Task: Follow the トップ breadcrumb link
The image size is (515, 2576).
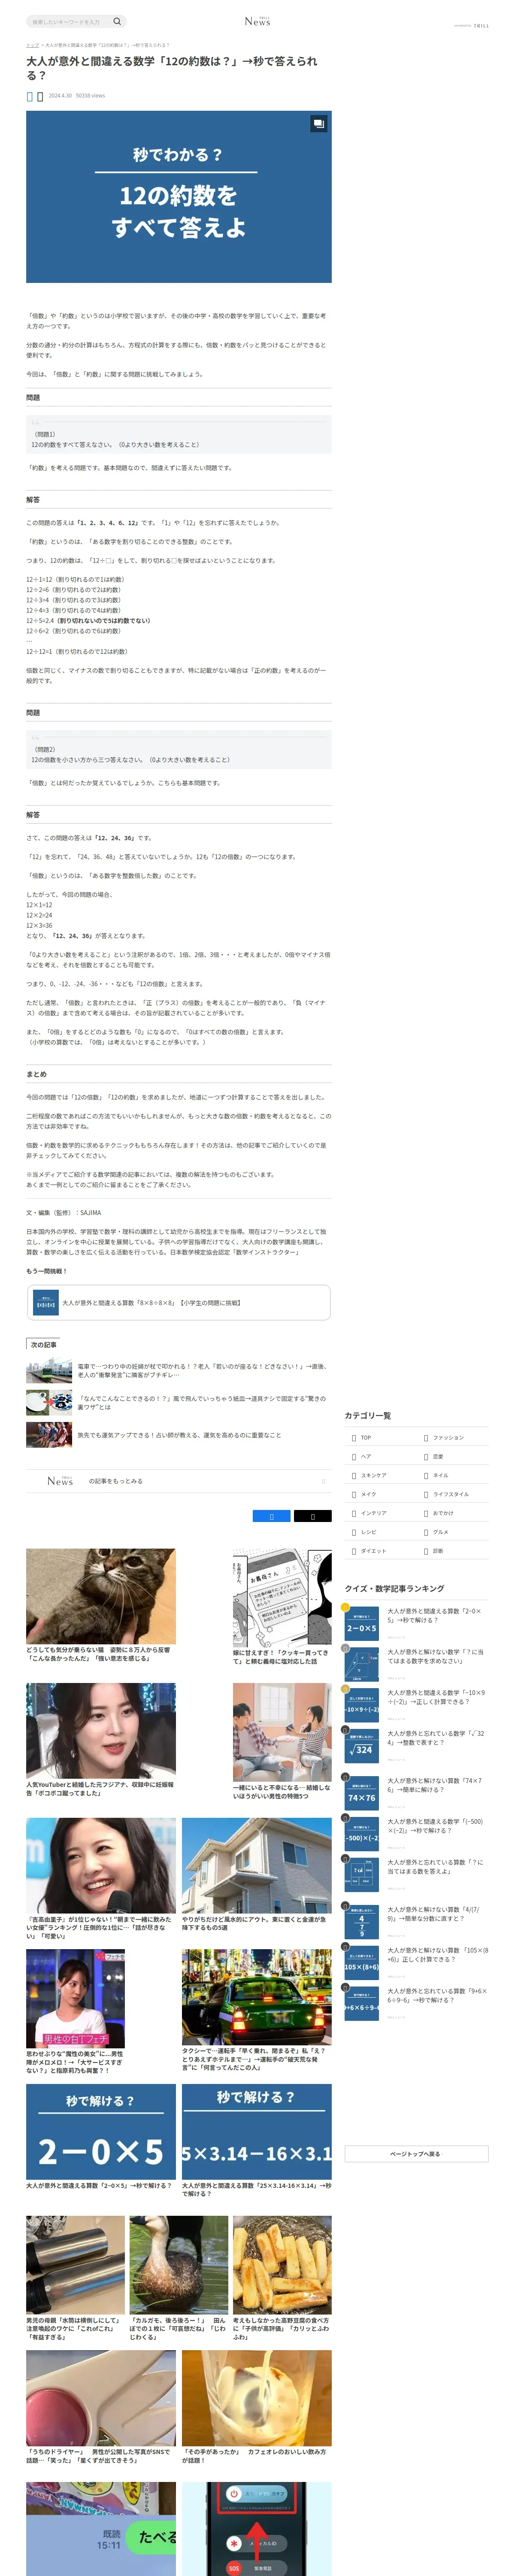Action: 32,45
